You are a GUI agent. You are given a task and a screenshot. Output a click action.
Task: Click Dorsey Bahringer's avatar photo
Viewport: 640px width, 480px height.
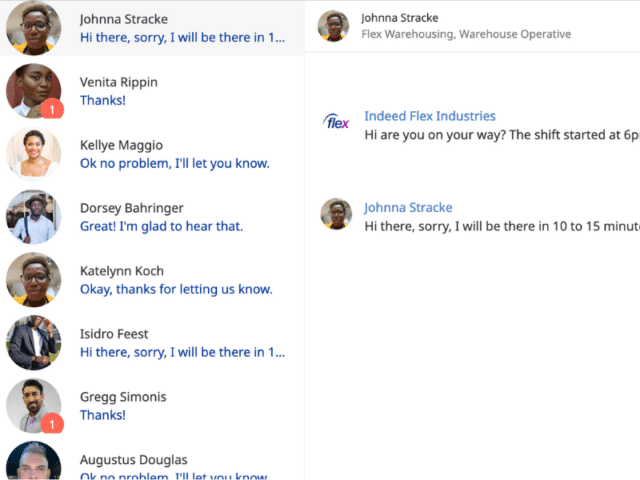(33, 217)
